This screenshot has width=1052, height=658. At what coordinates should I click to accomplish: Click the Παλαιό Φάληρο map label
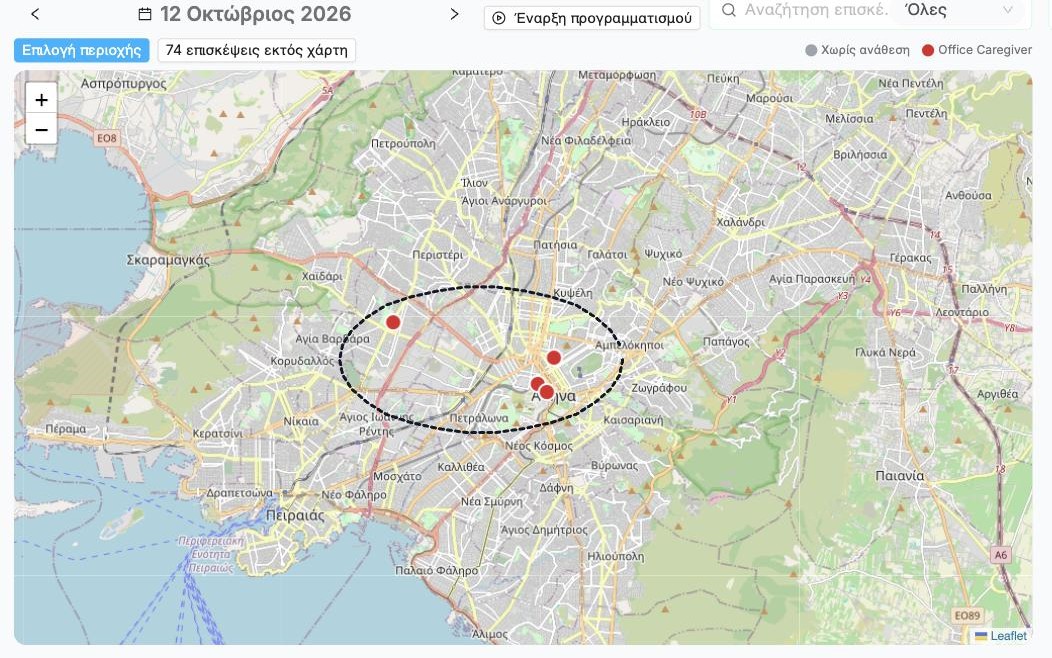coord(437,571)
